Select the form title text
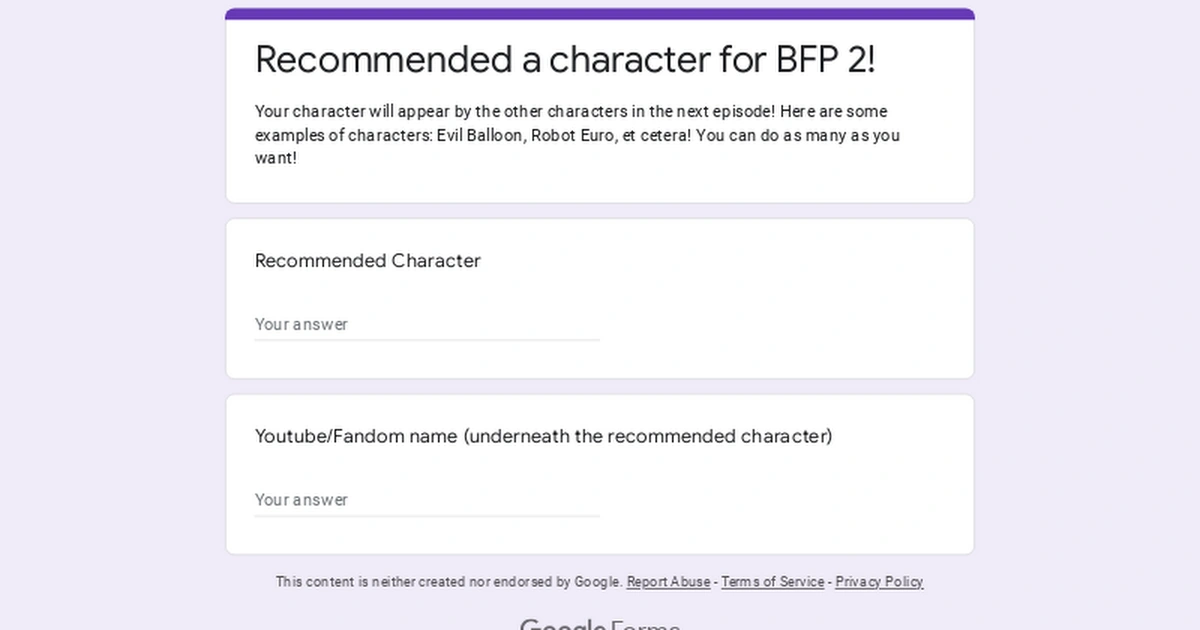This screenshot has width=1200, height=630. [x=565, y=59]
